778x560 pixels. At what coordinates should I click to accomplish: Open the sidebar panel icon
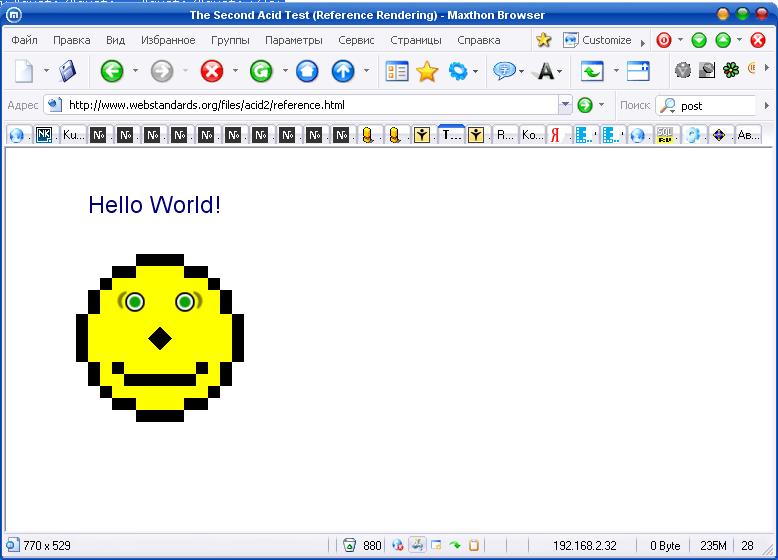point(397,71)
